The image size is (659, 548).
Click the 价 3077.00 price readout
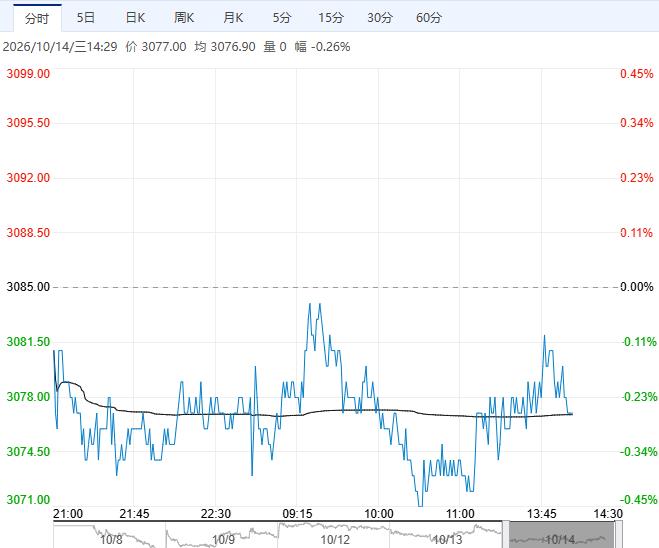(156, 46)
